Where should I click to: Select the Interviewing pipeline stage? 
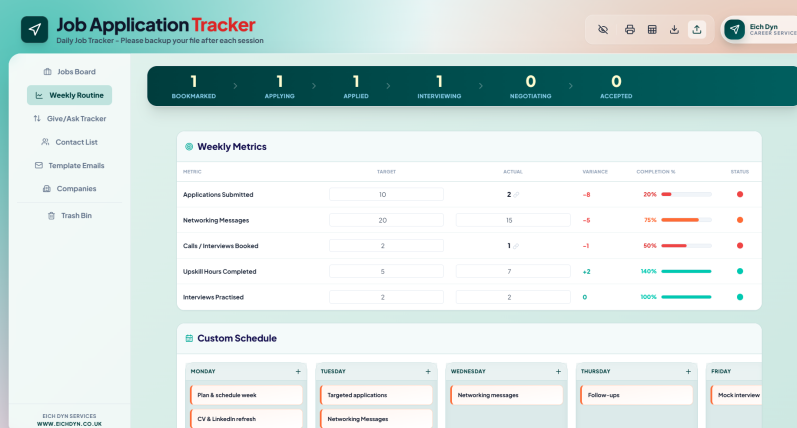click(439, 86)
